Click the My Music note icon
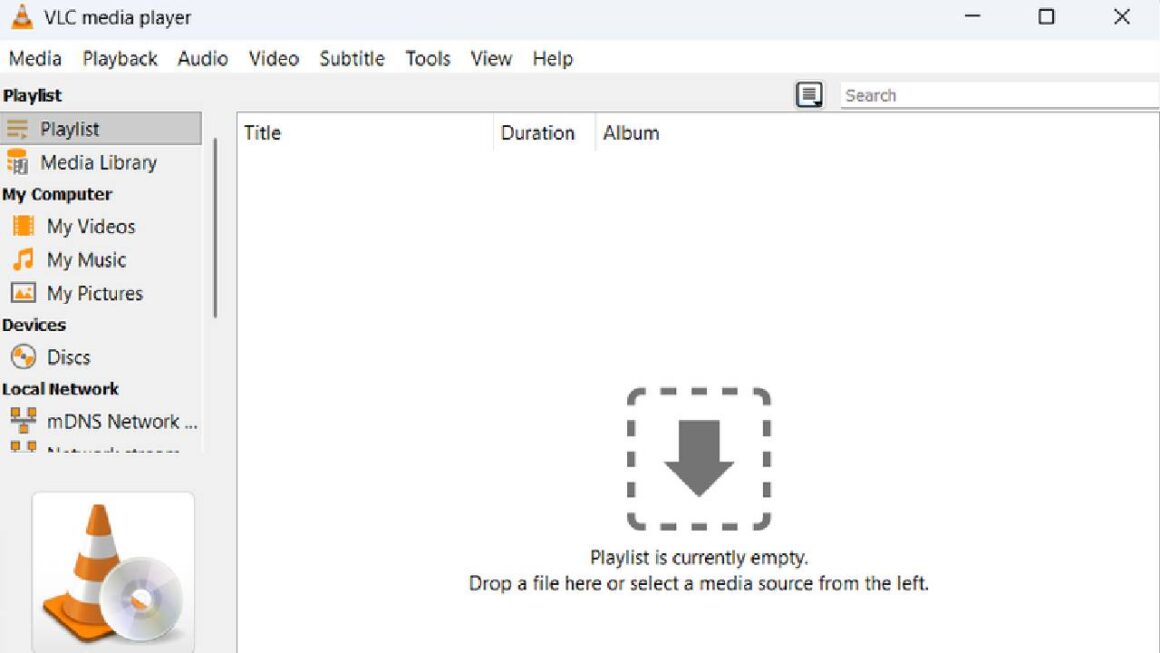The image size is (1160, 653). click(23, 260)
